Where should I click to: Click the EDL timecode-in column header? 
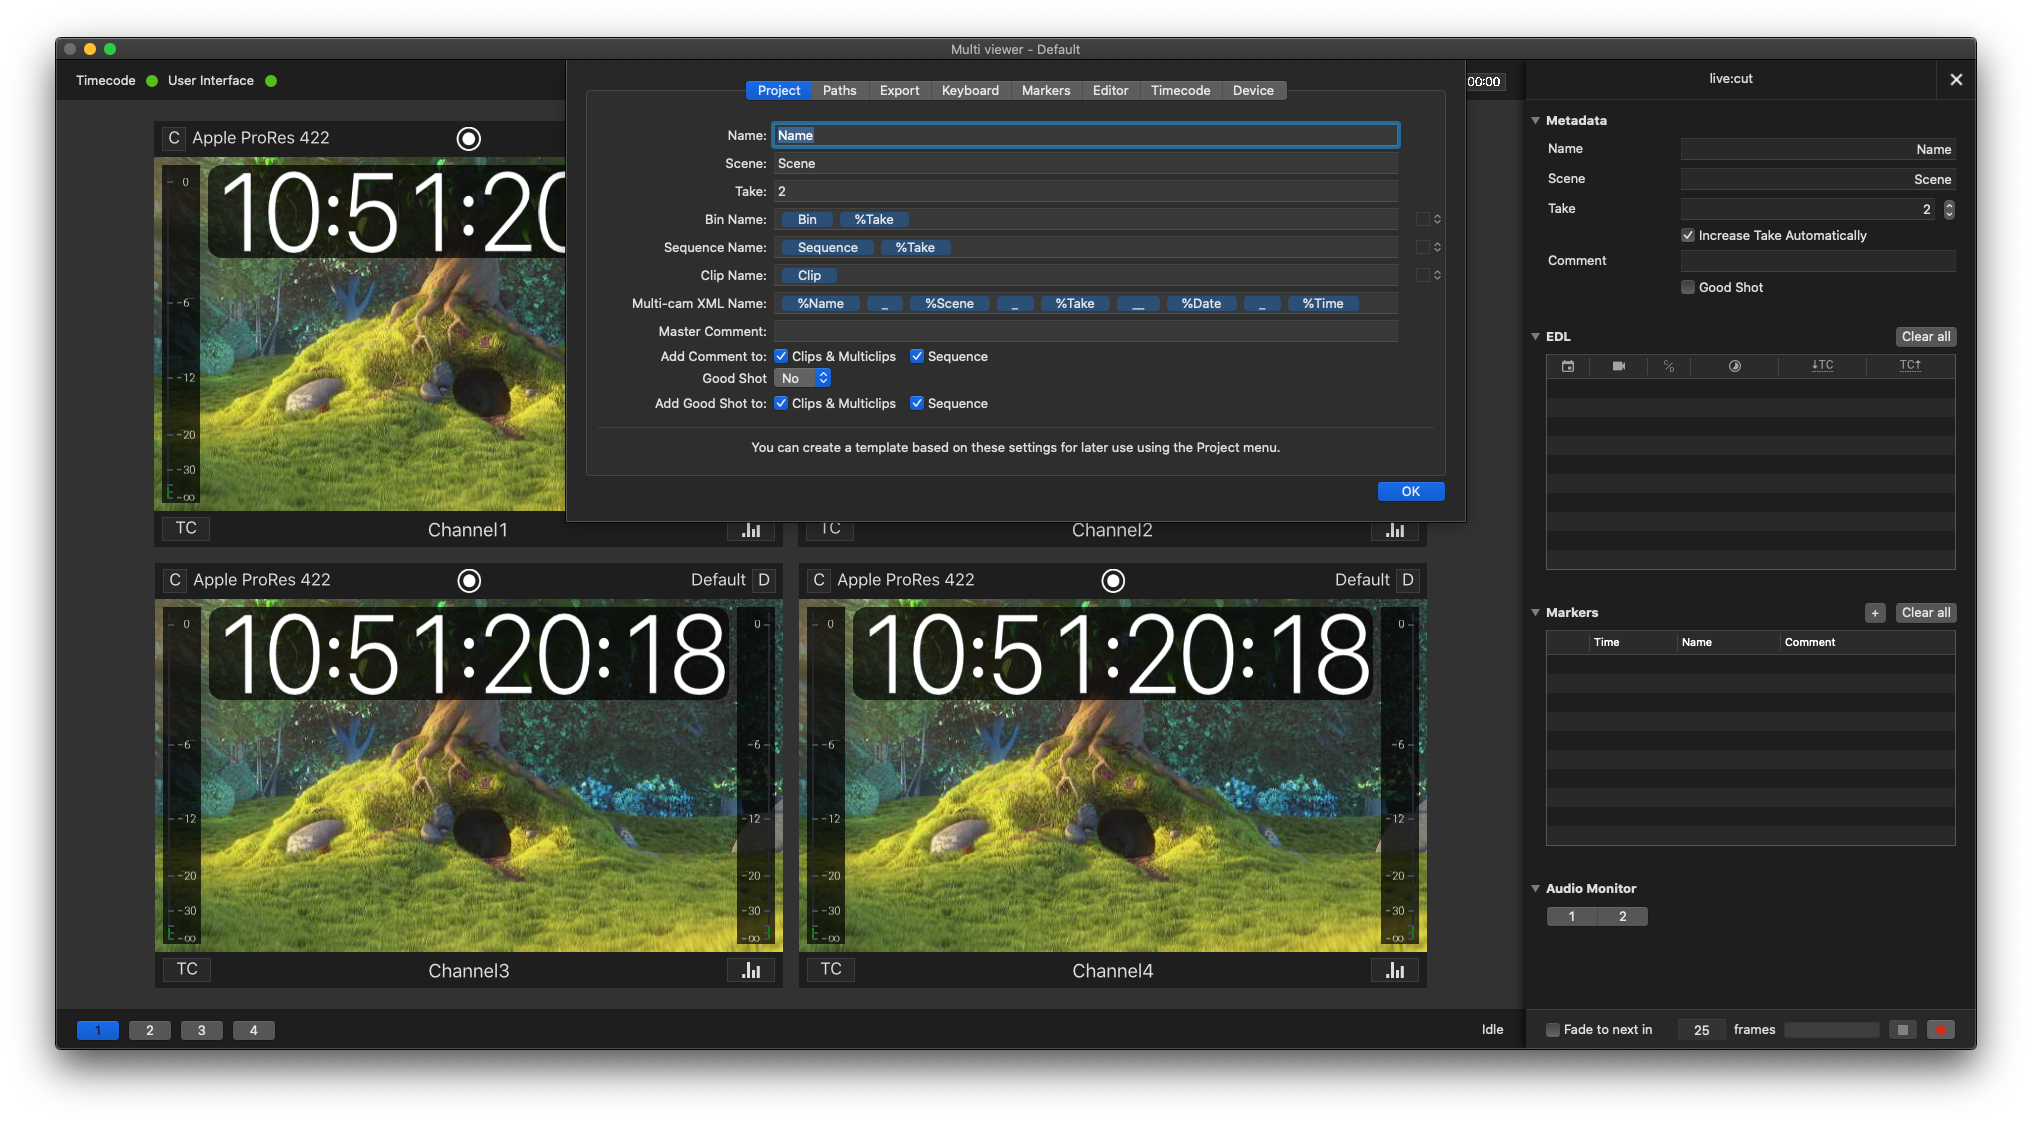[x=1822, y=365]
